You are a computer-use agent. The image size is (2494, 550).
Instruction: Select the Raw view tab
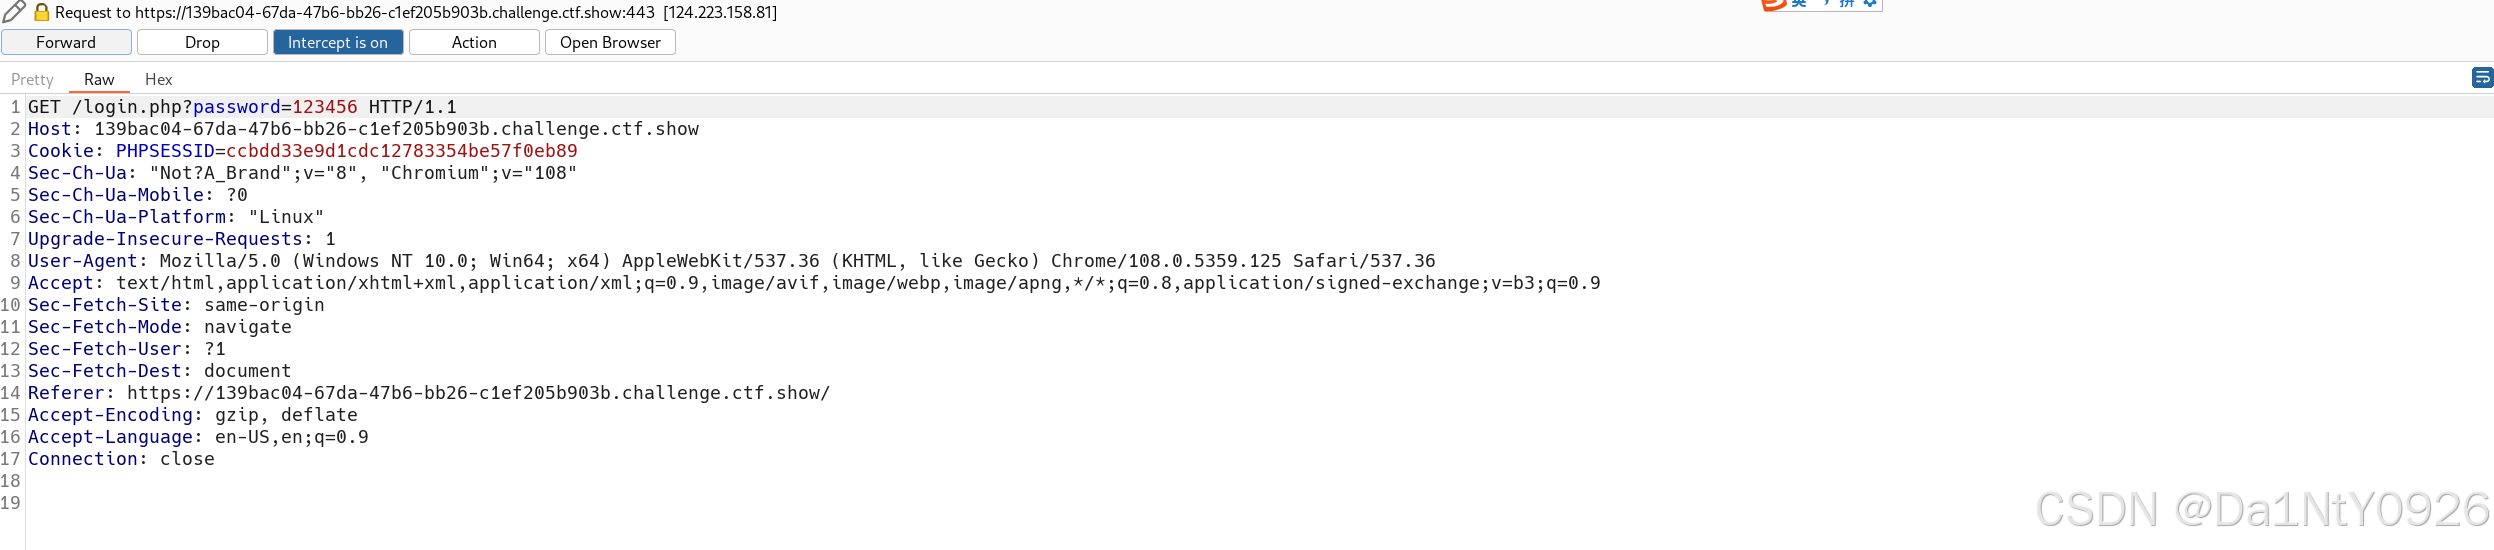coord(99,79)
